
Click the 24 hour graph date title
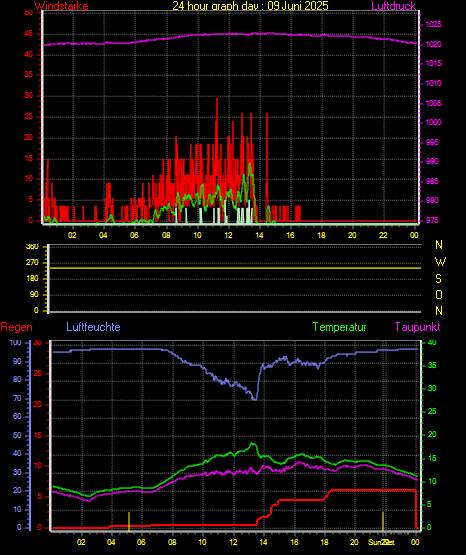(251, 5)
